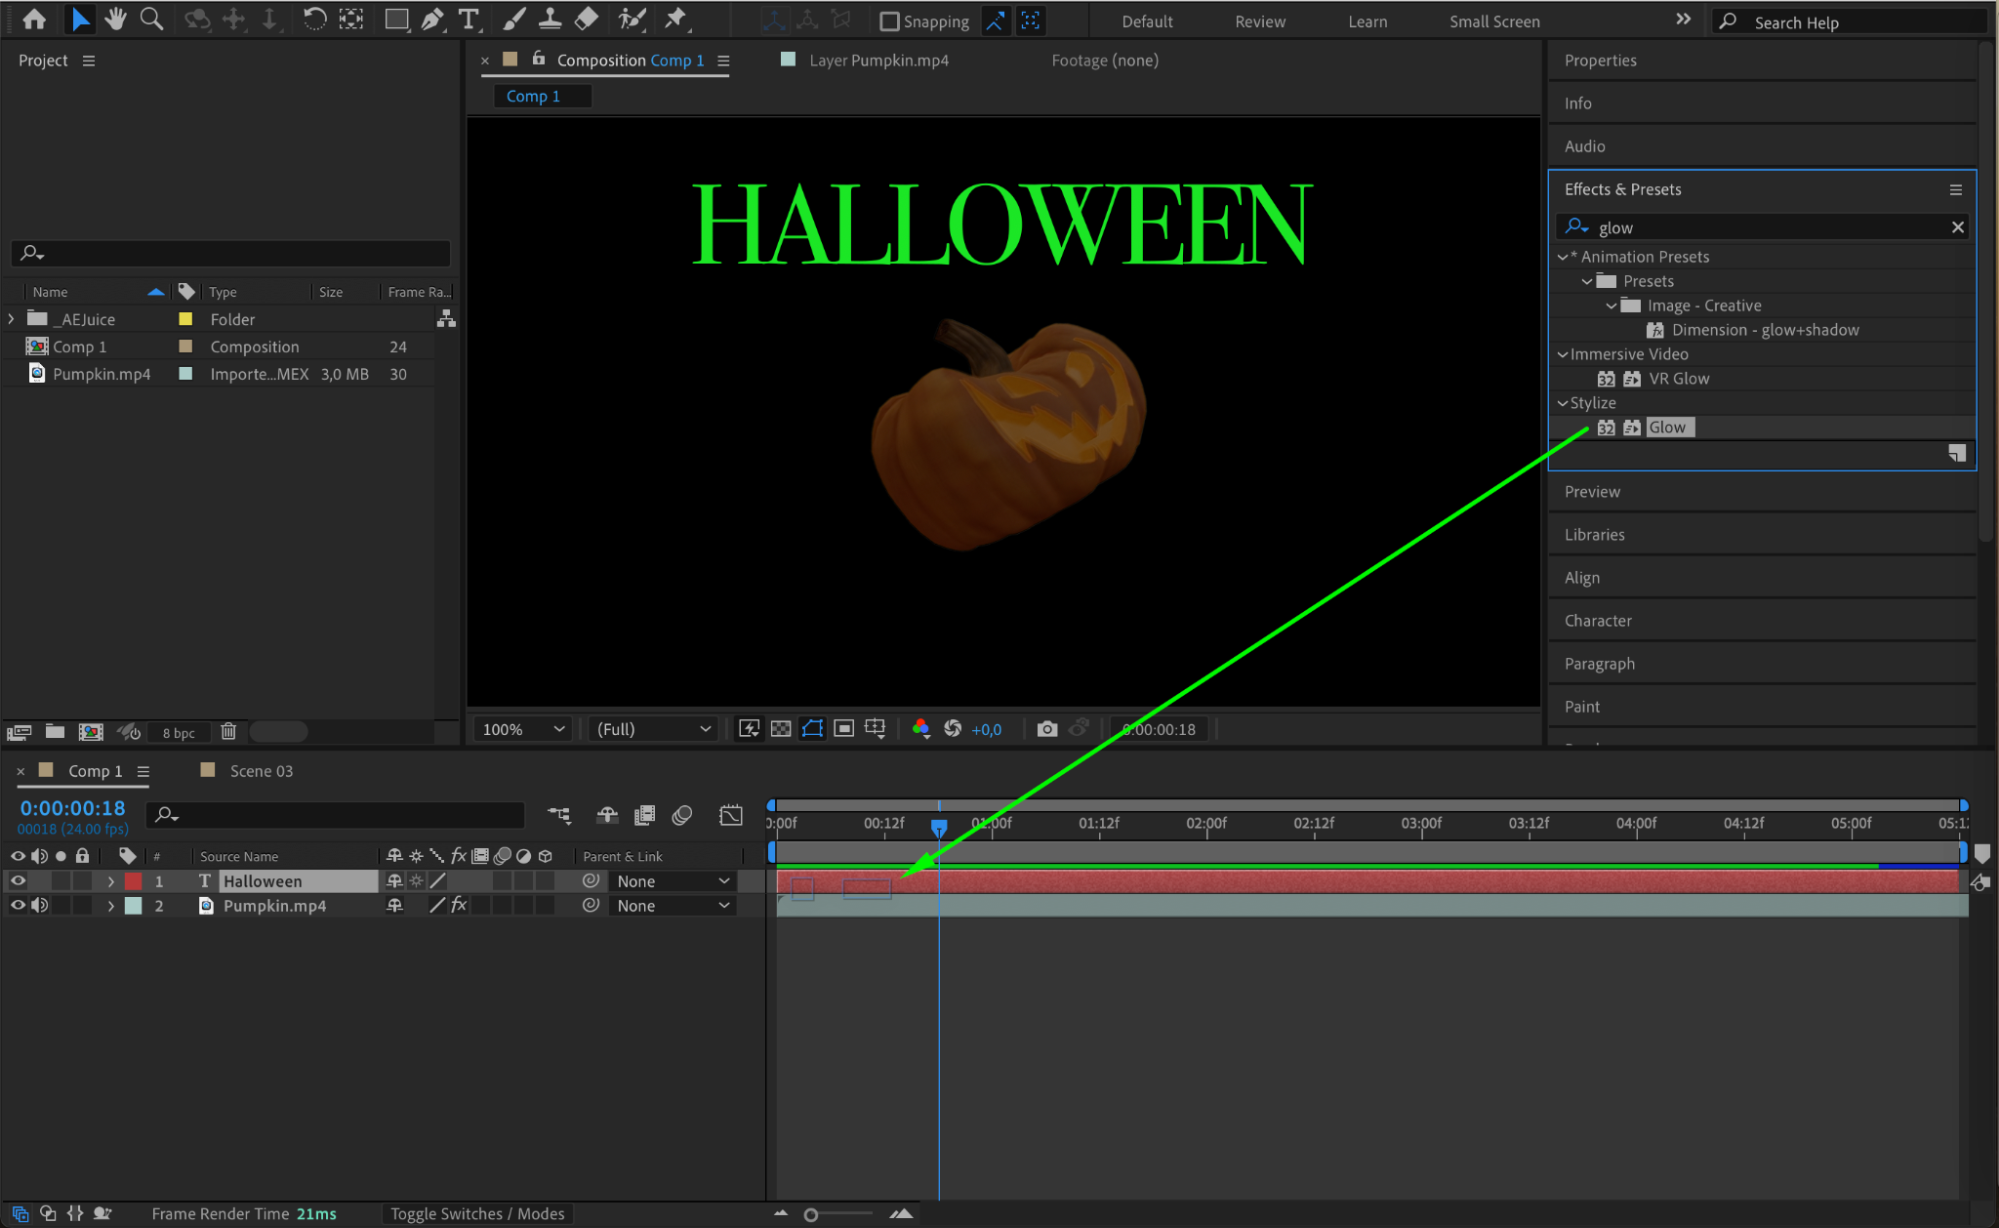Select the Hand tool
The width and height of the screenshot is (1999, 1228).
coord(115,19)
